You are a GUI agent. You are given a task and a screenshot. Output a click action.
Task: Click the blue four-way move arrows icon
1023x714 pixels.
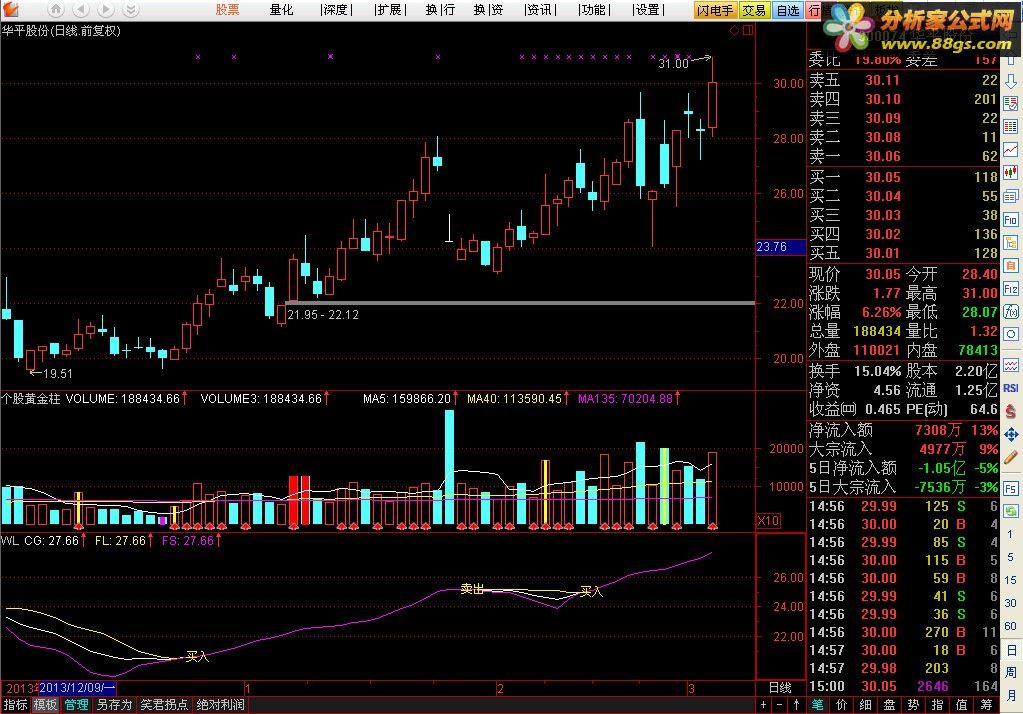1011,435
